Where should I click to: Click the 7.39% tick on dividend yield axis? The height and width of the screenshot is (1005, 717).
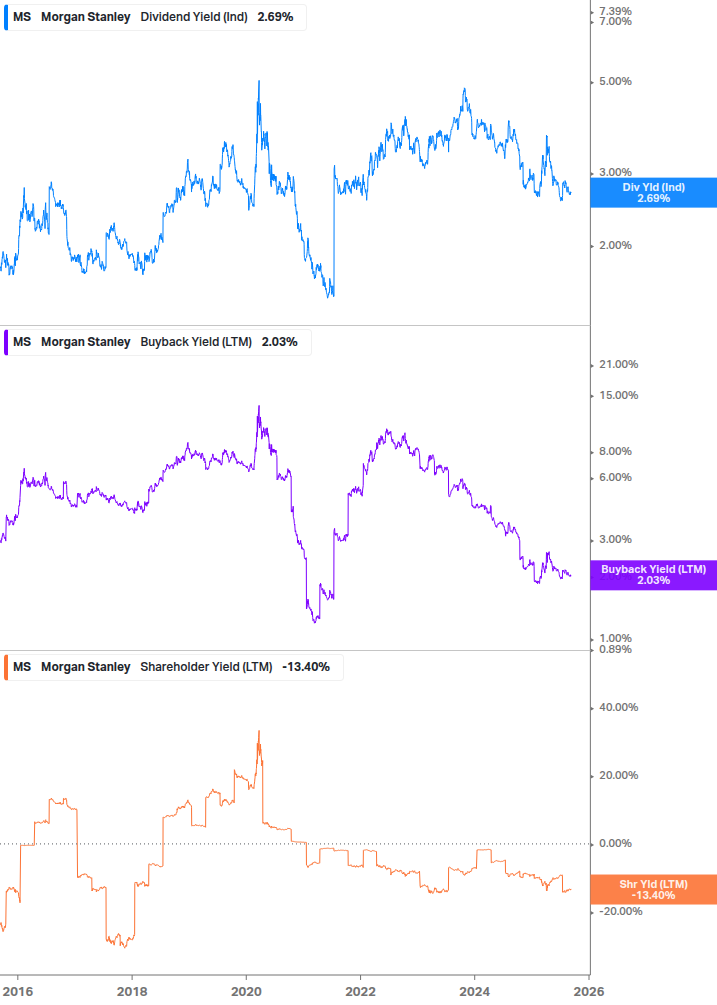[x=615, y=11]
